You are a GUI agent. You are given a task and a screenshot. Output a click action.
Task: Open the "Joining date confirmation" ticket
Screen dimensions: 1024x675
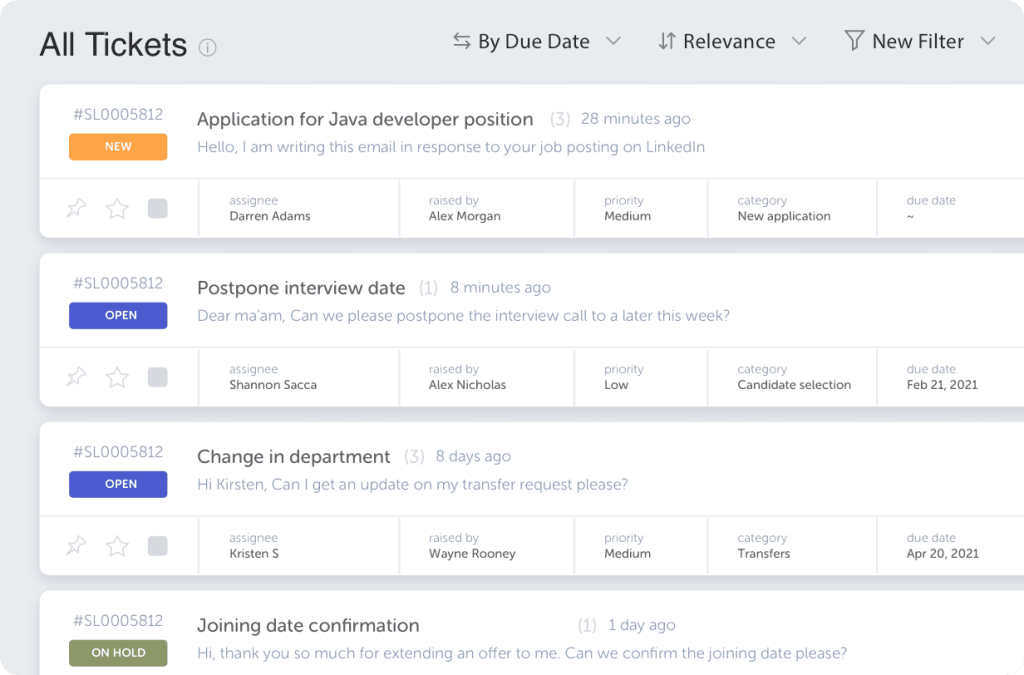click(x=307, y=625)
